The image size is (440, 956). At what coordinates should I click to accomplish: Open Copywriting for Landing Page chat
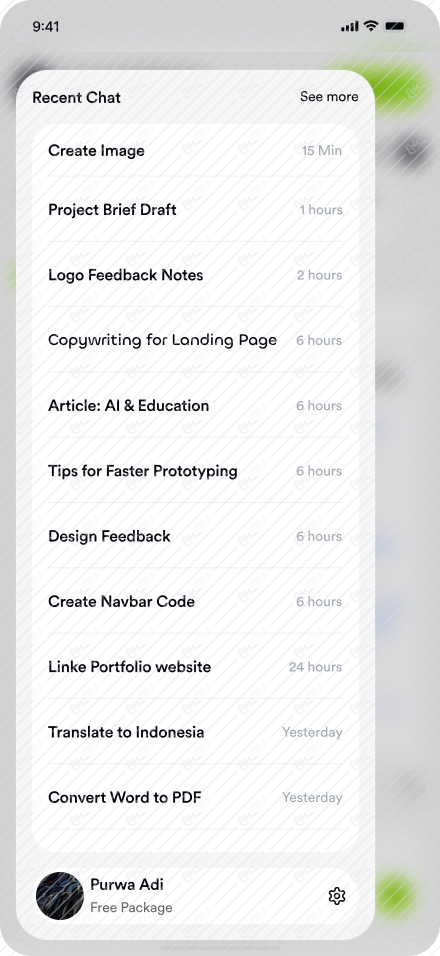pyautogui.click(x=195, y=340)
